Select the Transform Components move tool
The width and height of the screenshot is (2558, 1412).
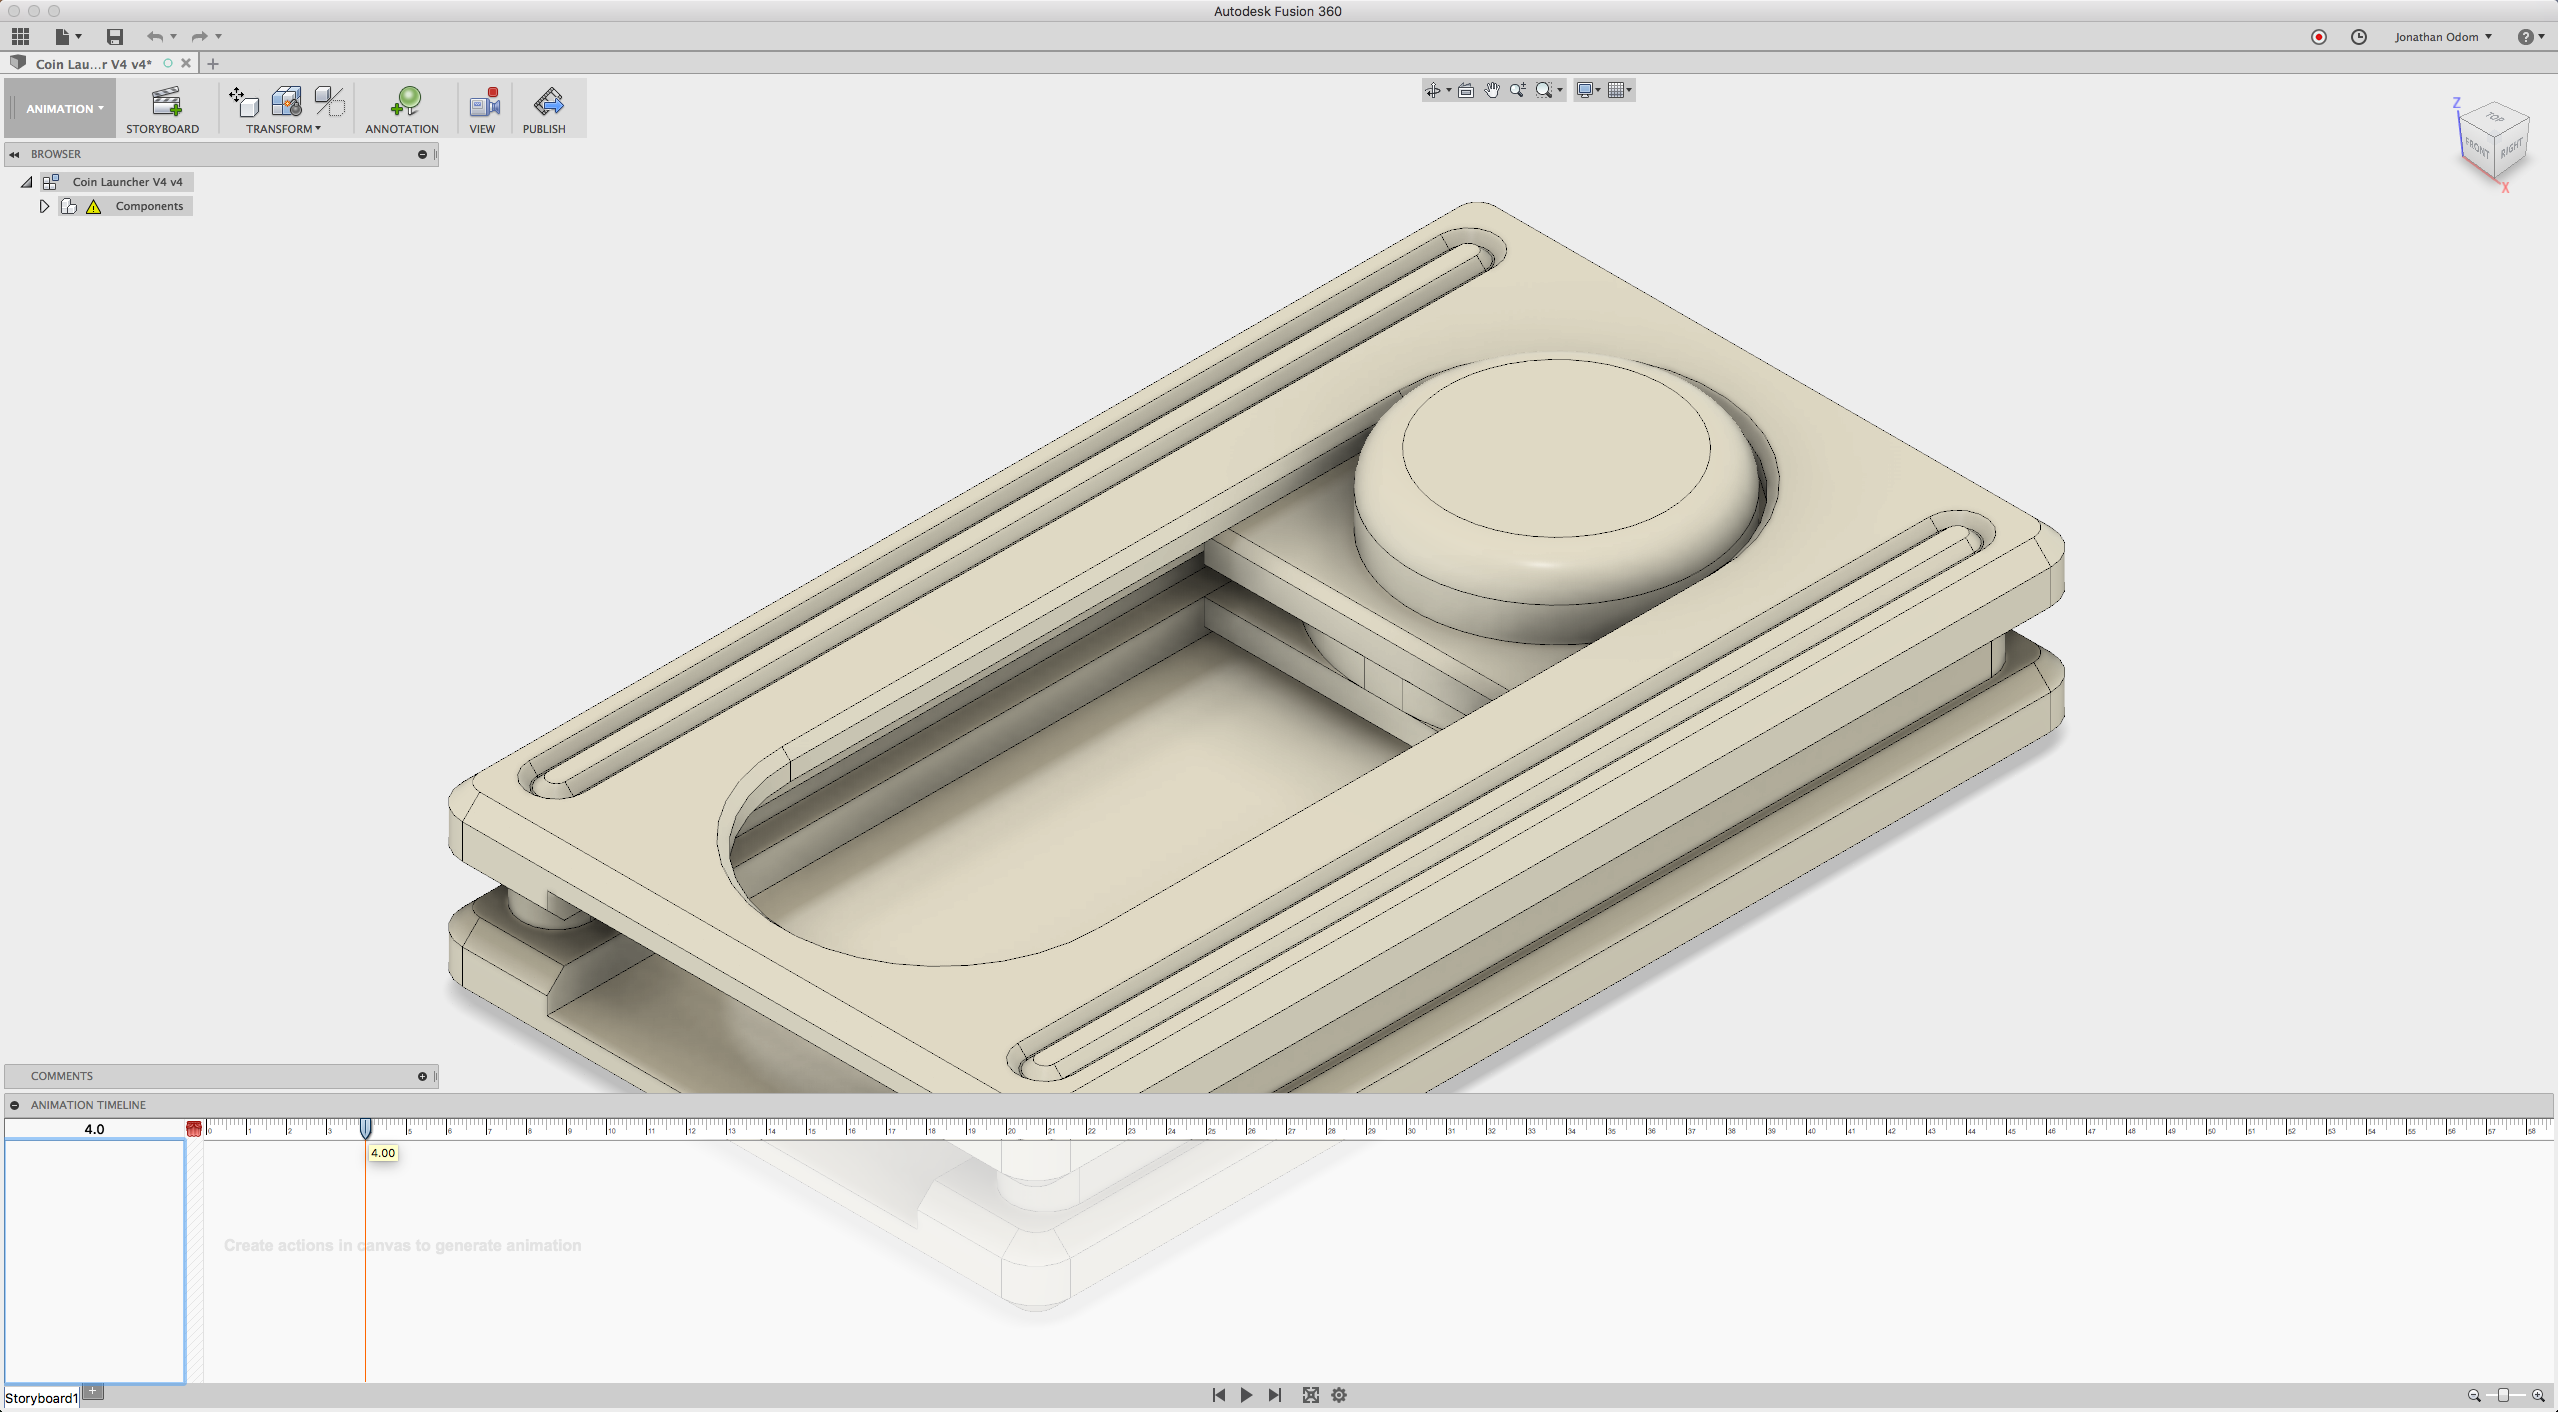point(244,101)
